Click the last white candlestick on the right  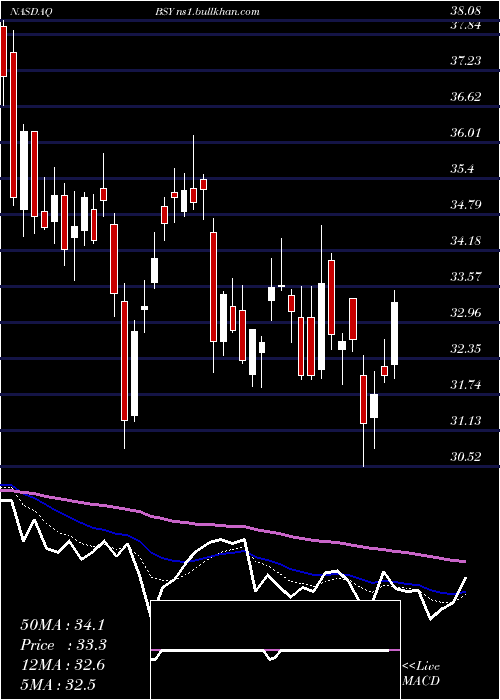tap(395, 334)
